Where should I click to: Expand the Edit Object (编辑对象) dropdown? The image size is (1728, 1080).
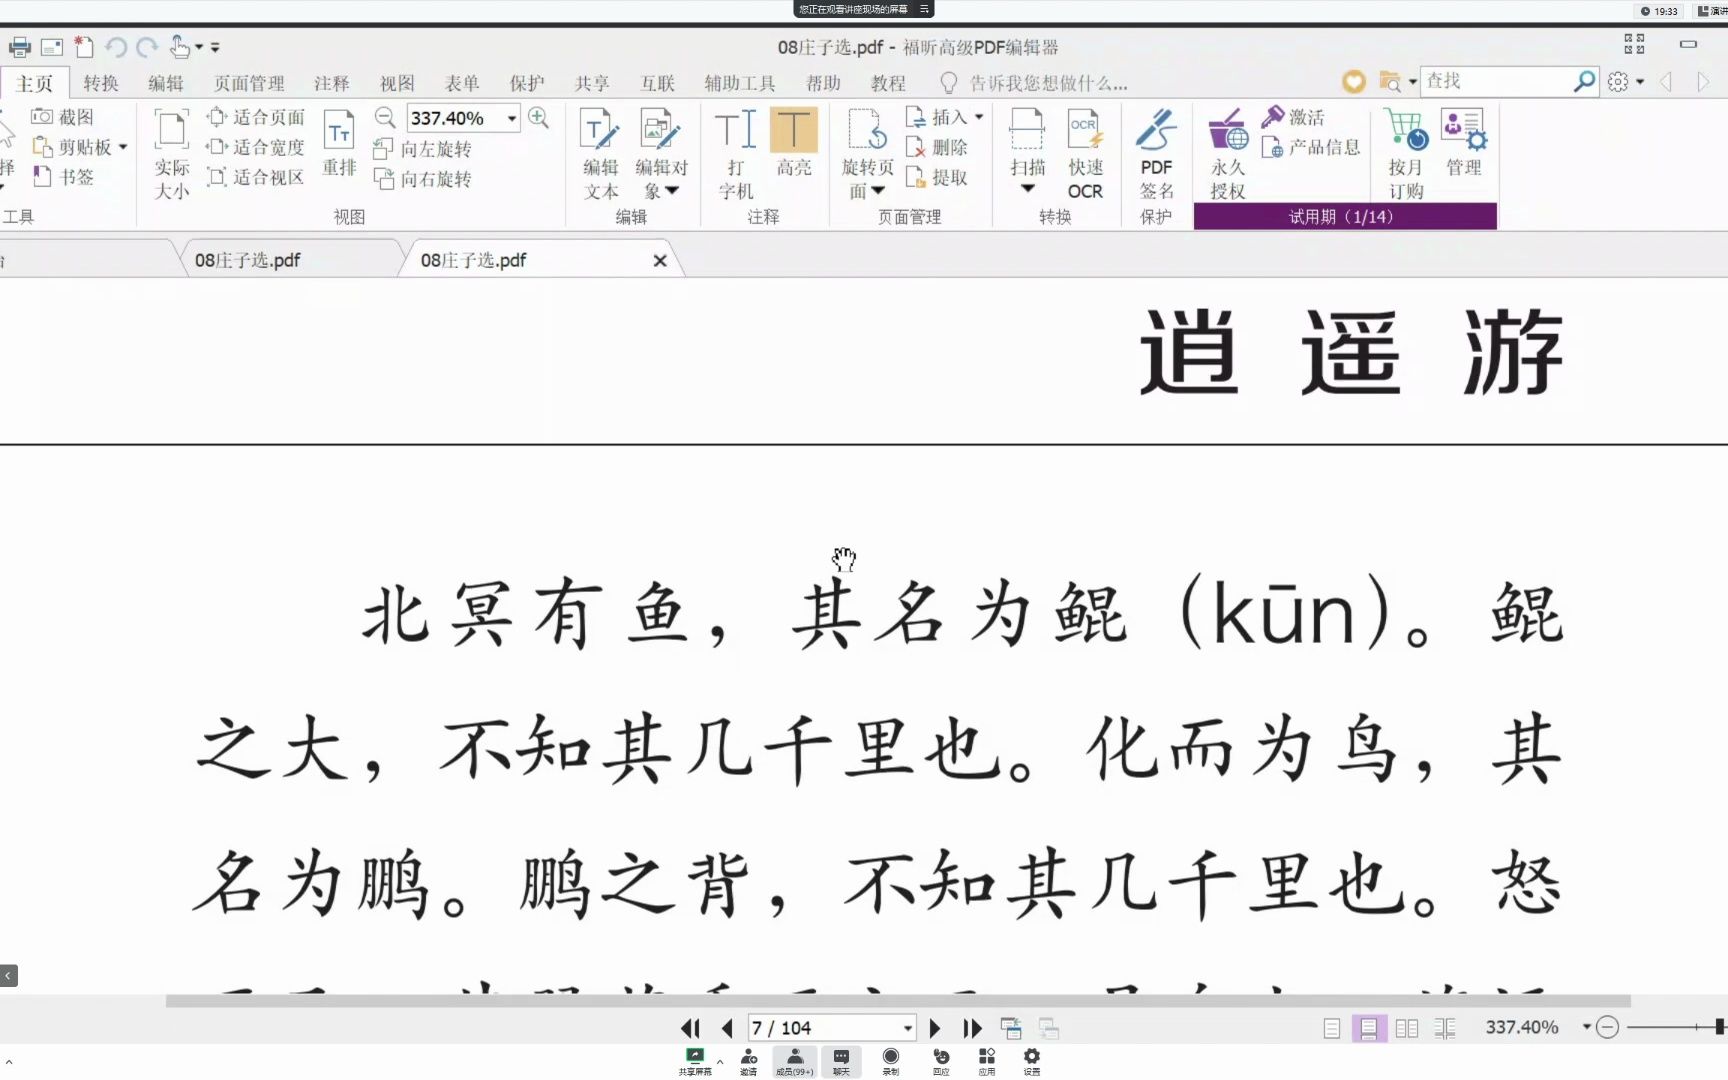click(672, 190)
